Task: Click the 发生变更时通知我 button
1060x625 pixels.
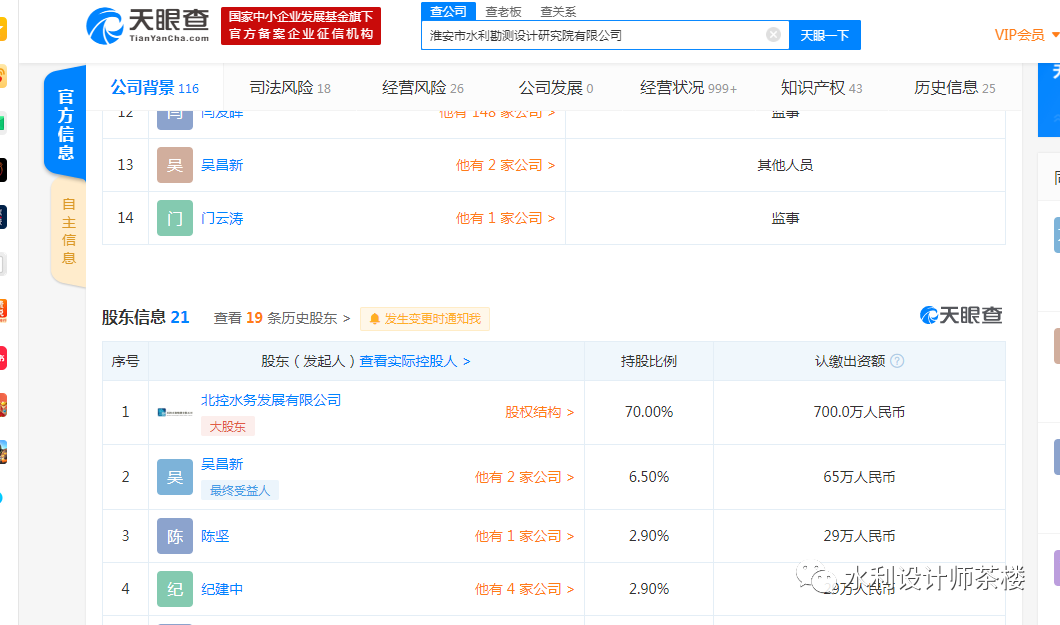Action: coord(425,319)
